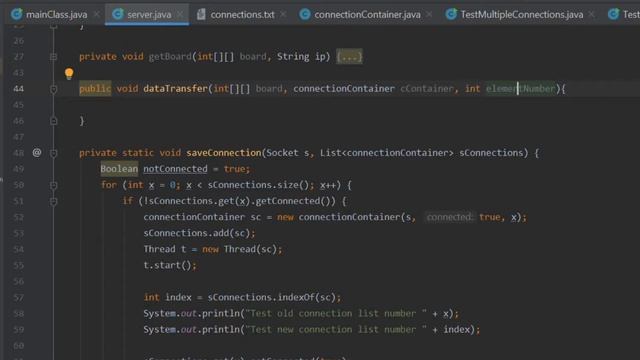640x360 pixels.
Task: Click the highlighted Boolean type on line 49
Action: 119,169
